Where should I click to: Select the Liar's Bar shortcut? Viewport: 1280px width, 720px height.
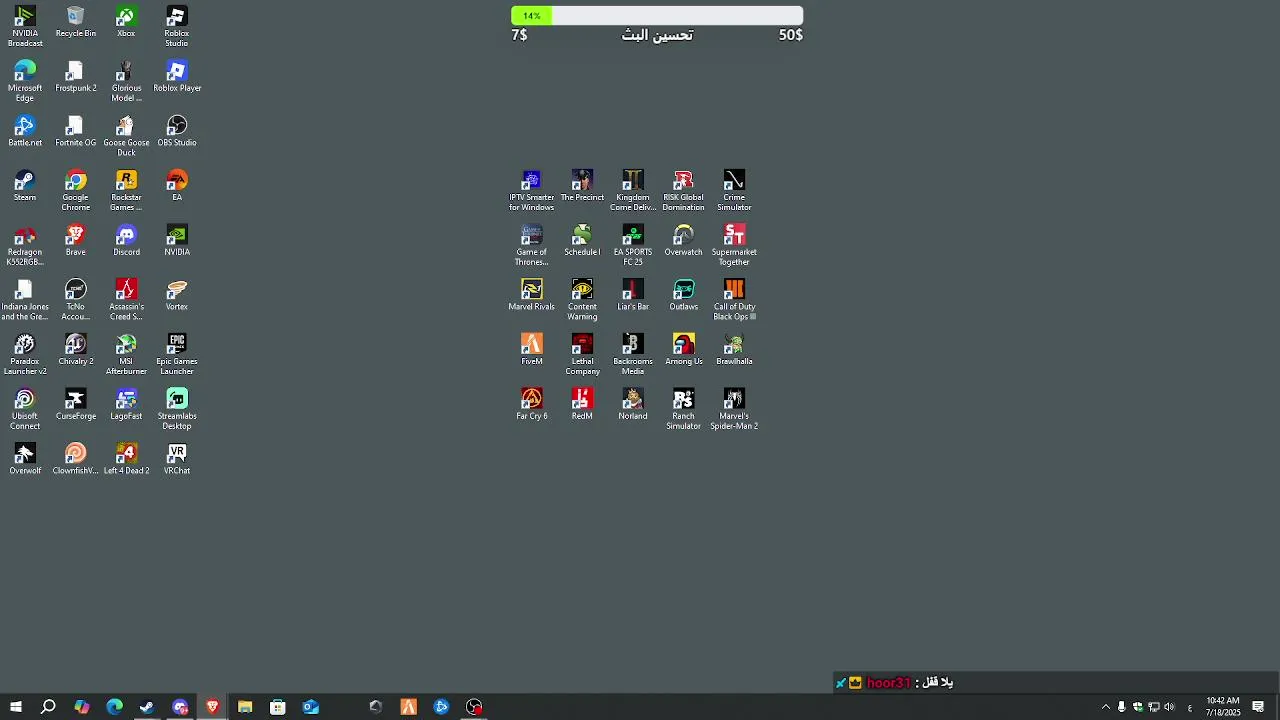633,295
